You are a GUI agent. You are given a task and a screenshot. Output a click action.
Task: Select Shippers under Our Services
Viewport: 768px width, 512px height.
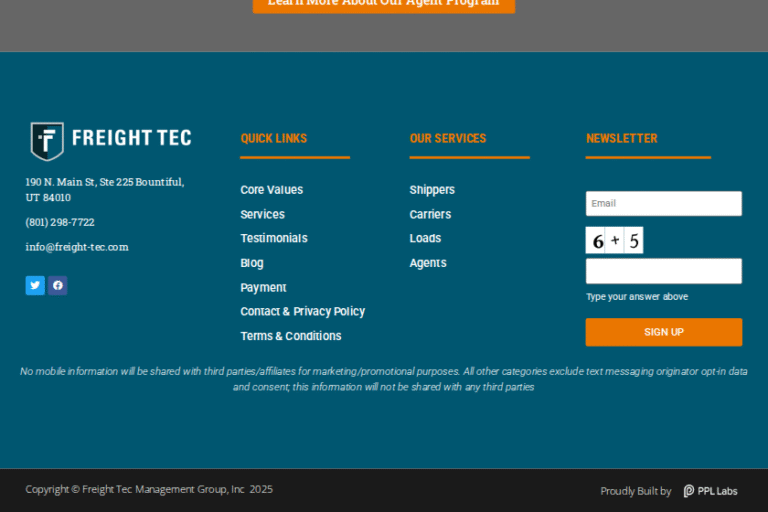tap(432, 190)
